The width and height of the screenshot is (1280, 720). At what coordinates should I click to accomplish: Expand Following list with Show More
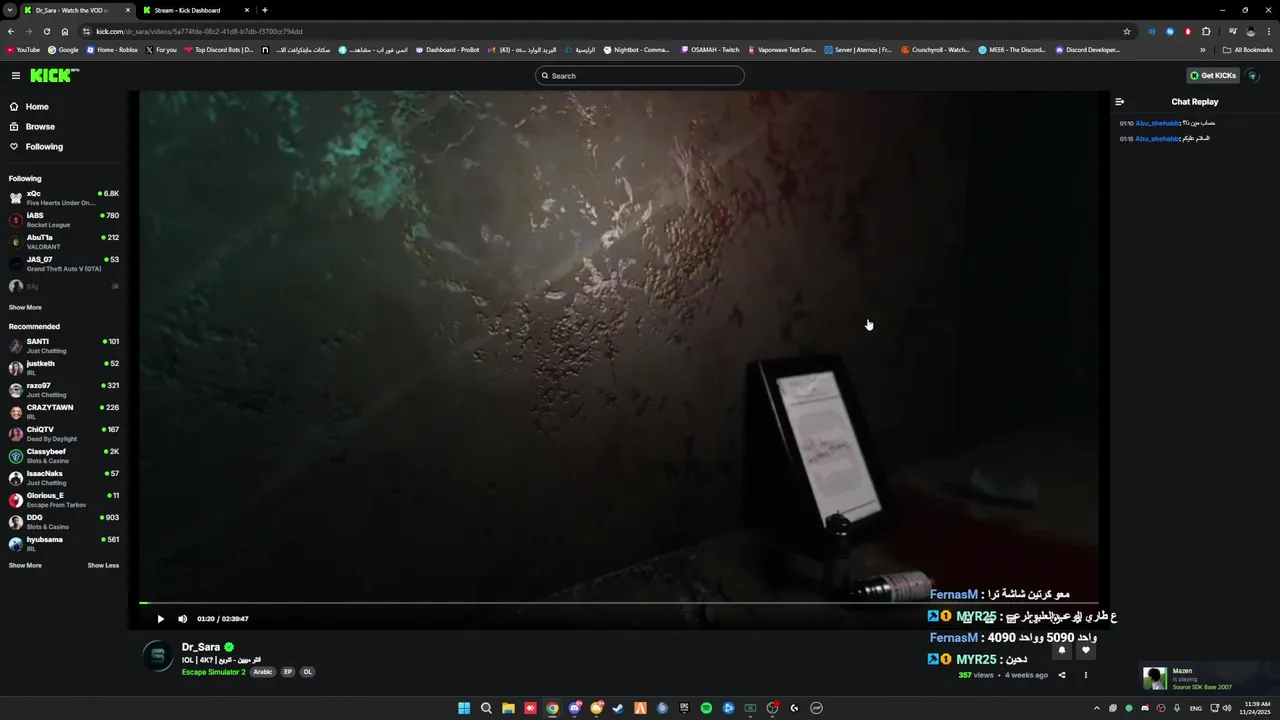point(25,308)
